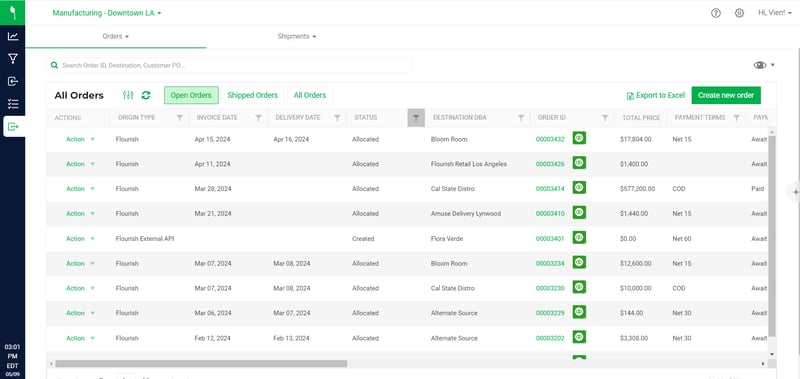This screenshot has height=379, width=800.
Task: Switch to the Shipments tab
Action: tap(296, 36)
